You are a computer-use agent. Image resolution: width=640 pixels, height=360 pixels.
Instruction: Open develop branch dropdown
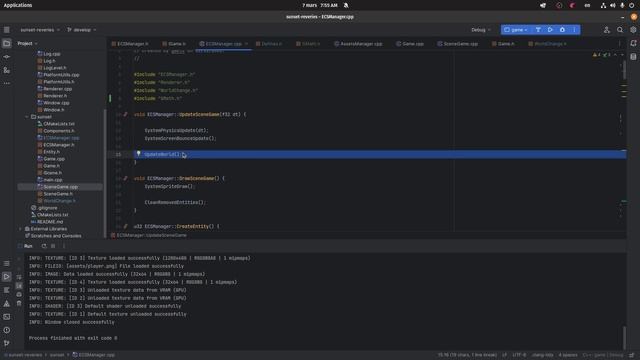point(82,30)
